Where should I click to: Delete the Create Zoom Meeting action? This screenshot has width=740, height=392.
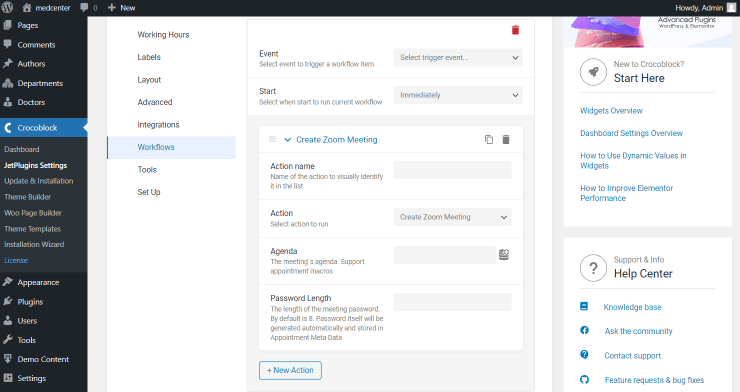pyautogui.click(x=506, y=140)
